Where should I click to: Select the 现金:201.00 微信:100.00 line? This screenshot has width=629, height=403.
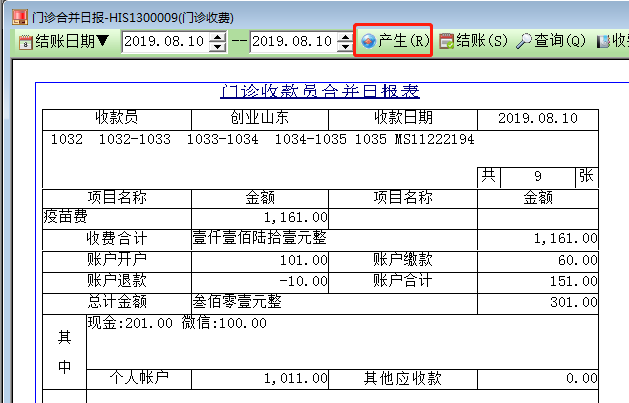[x=177, y=323]
